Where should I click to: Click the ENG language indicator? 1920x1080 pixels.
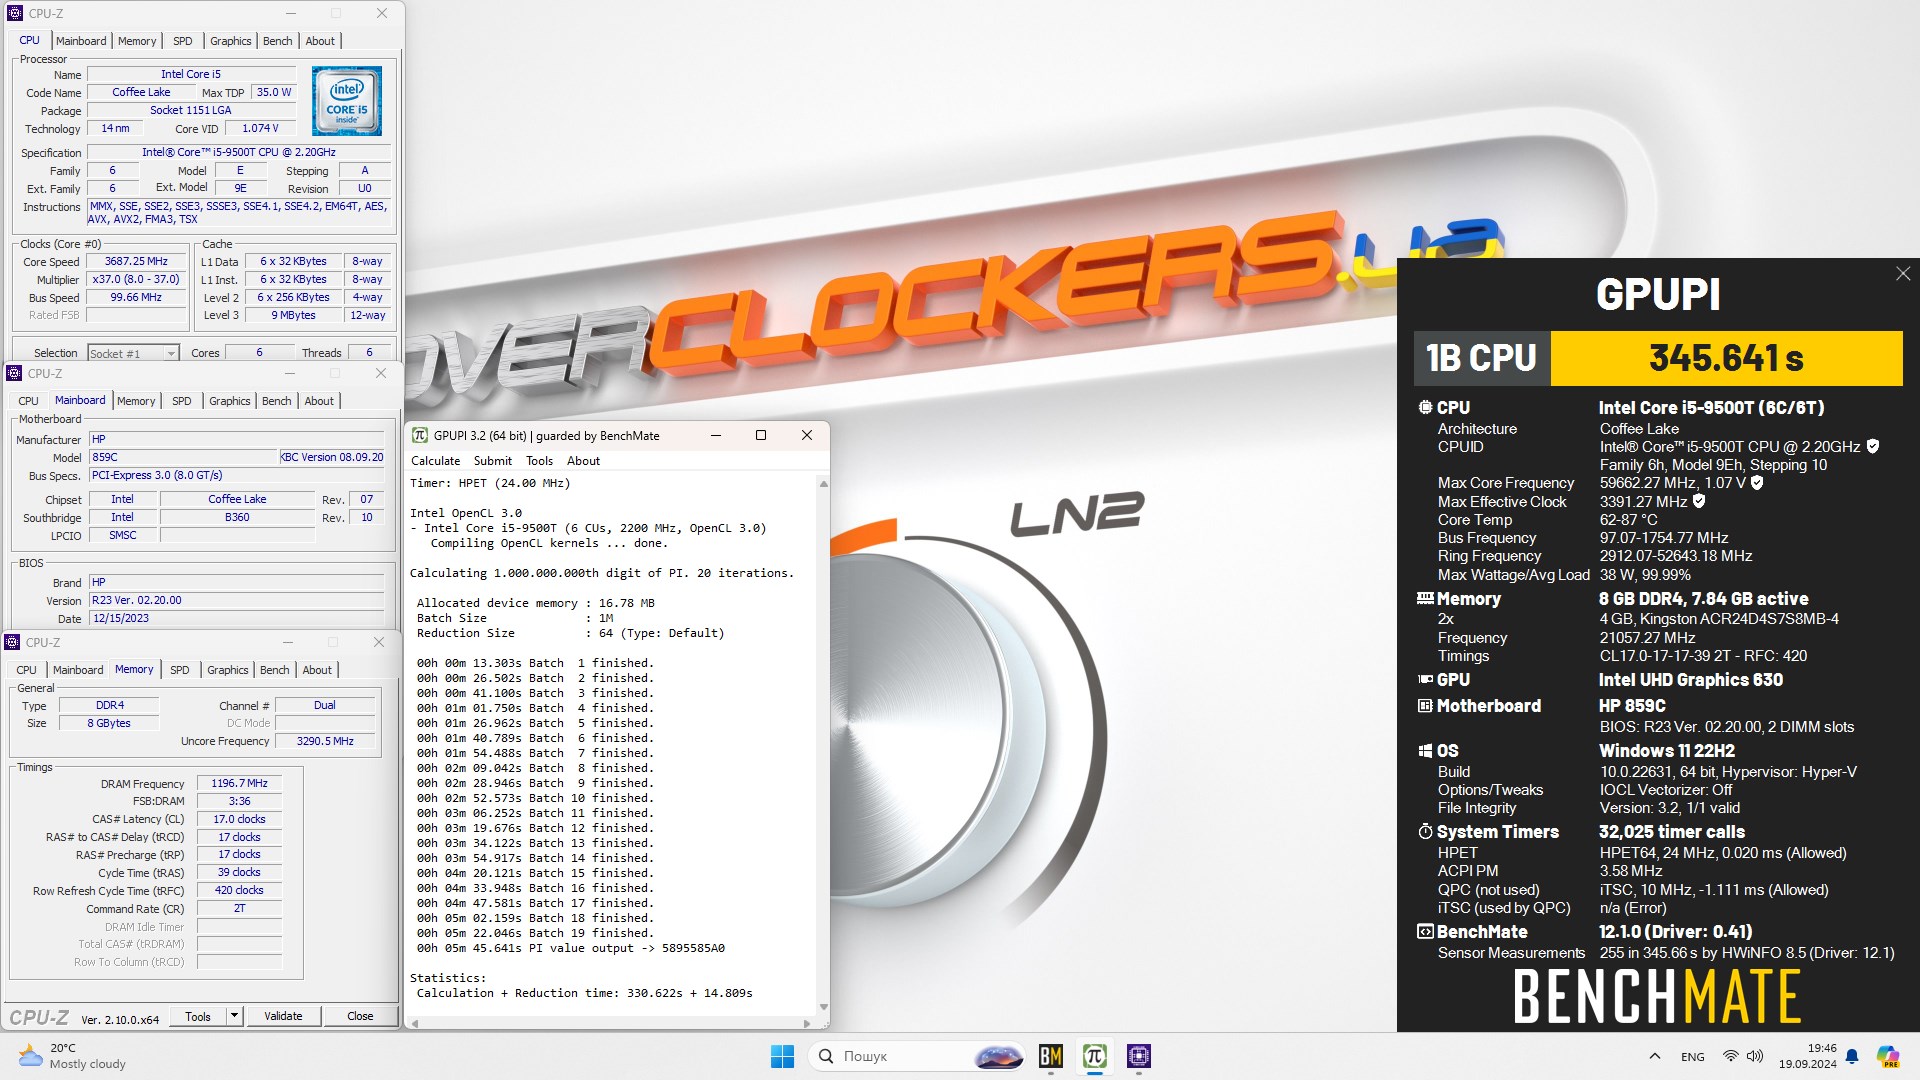pyautogui.click(x=1693, y=1056)
